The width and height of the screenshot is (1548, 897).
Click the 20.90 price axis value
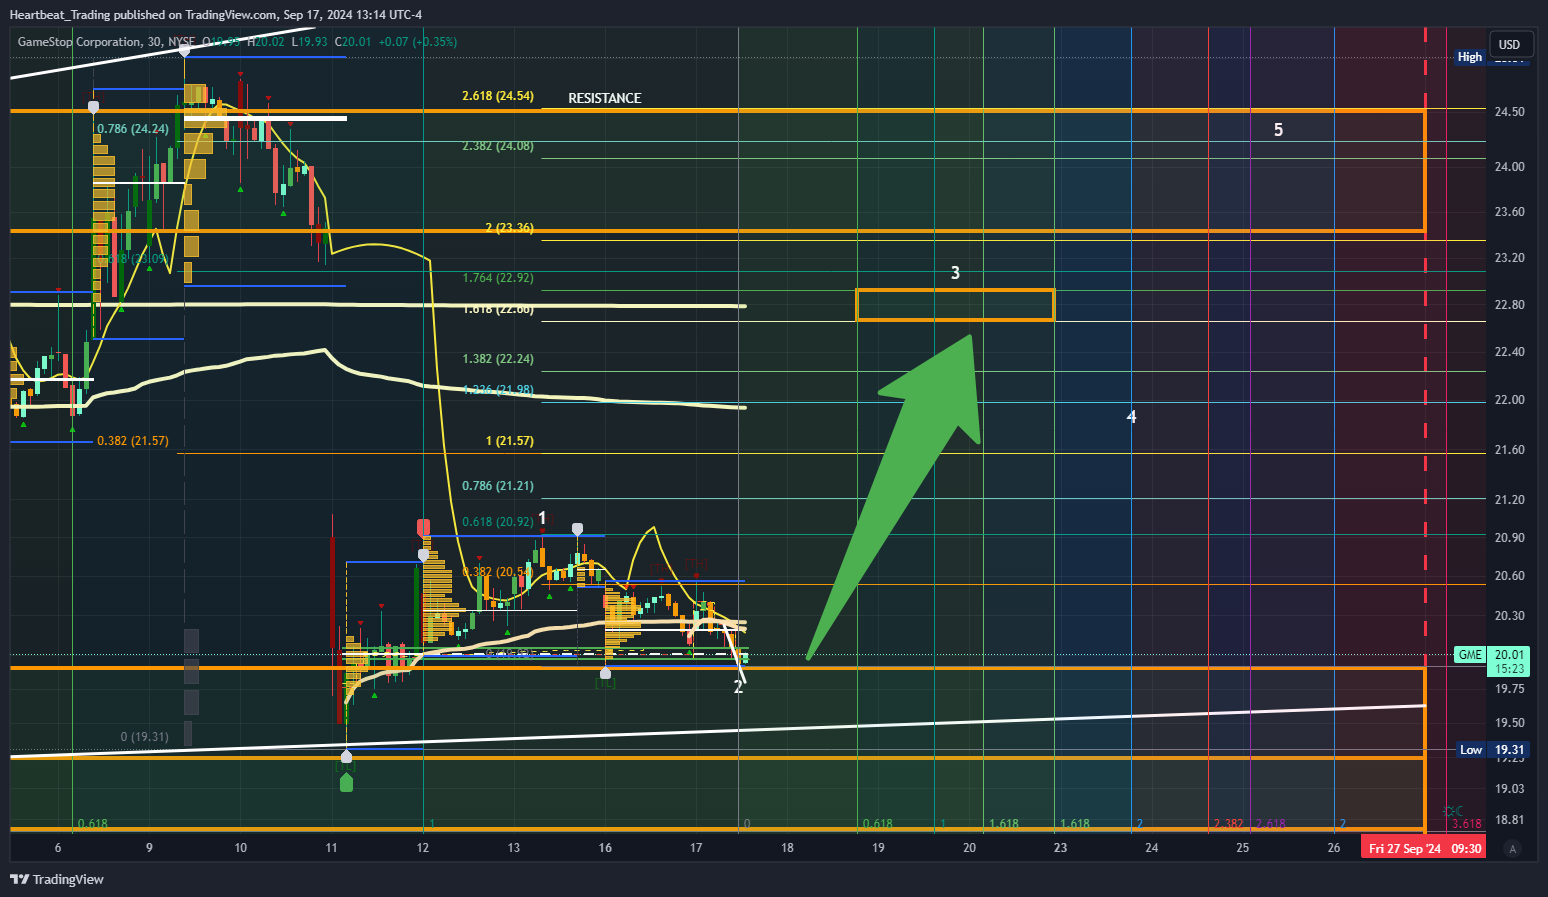(x=1509, y=538)
